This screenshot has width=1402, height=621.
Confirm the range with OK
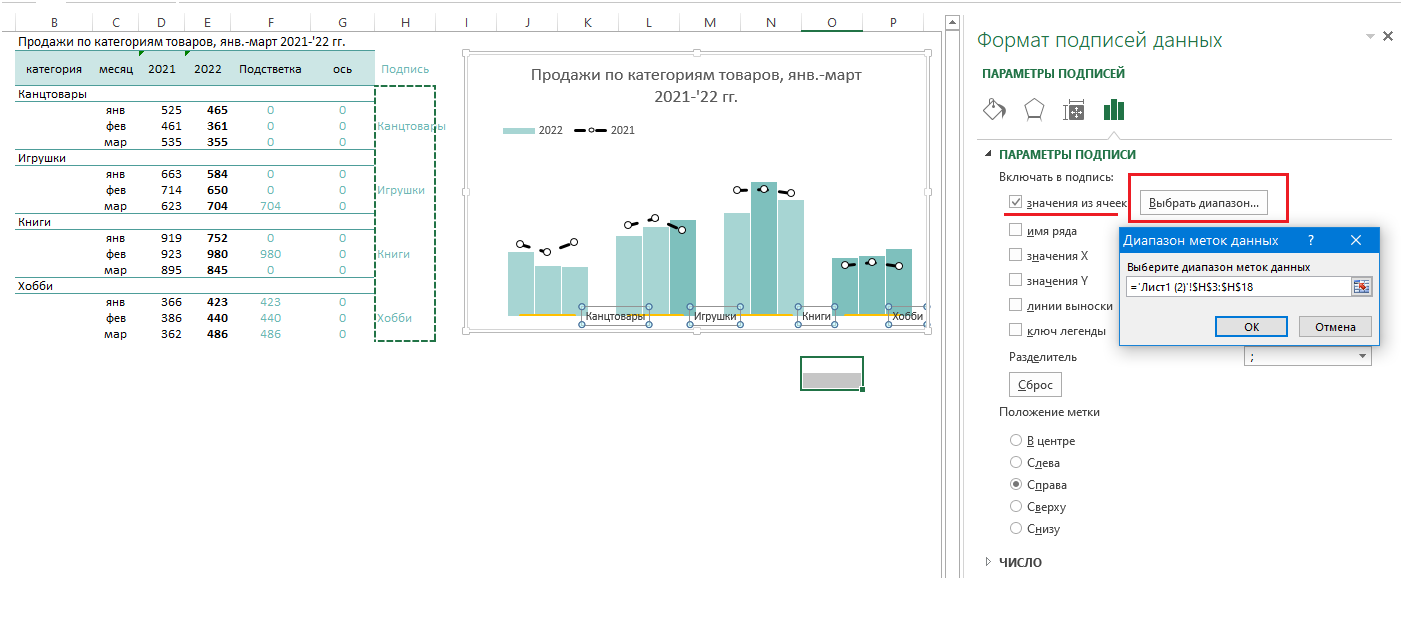[x=1251, y=327]
